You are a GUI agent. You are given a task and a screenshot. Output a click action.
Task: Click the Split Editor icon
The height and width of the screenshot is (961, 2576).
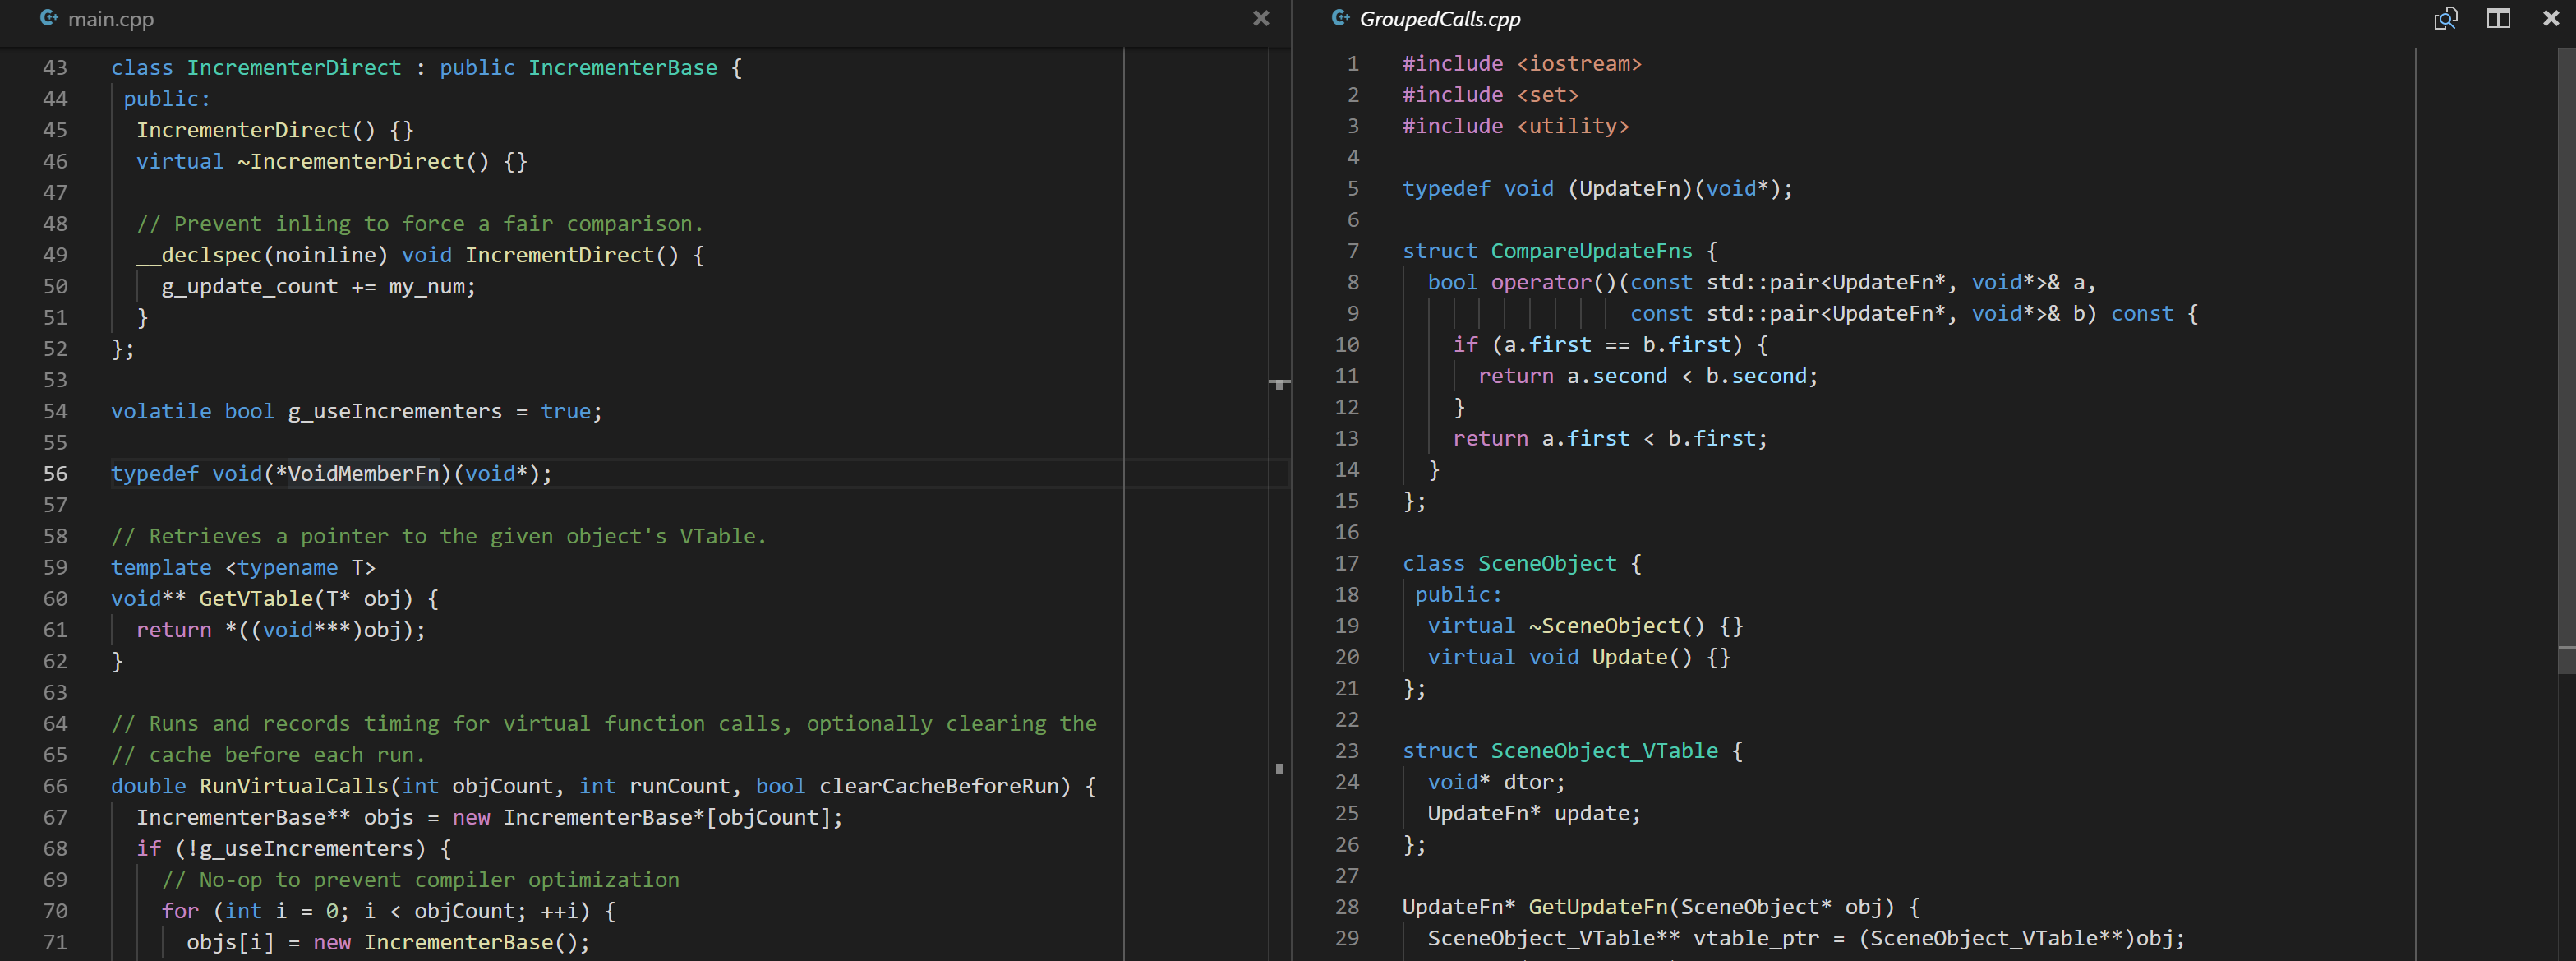2498,19
